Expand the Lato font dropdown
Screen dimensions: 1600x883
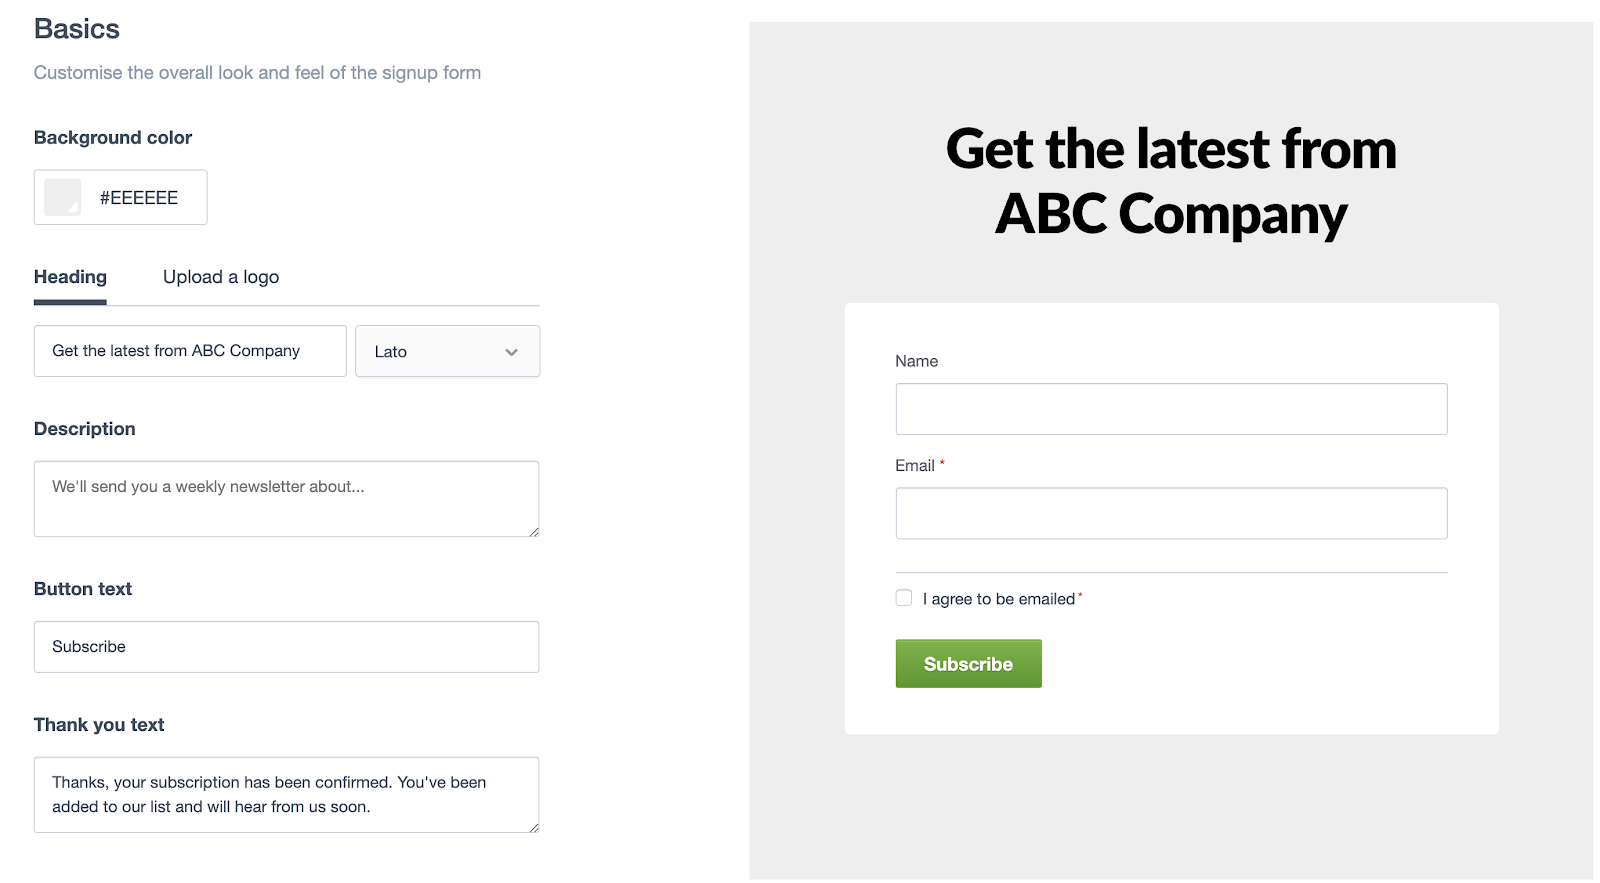tap(447, 351)
